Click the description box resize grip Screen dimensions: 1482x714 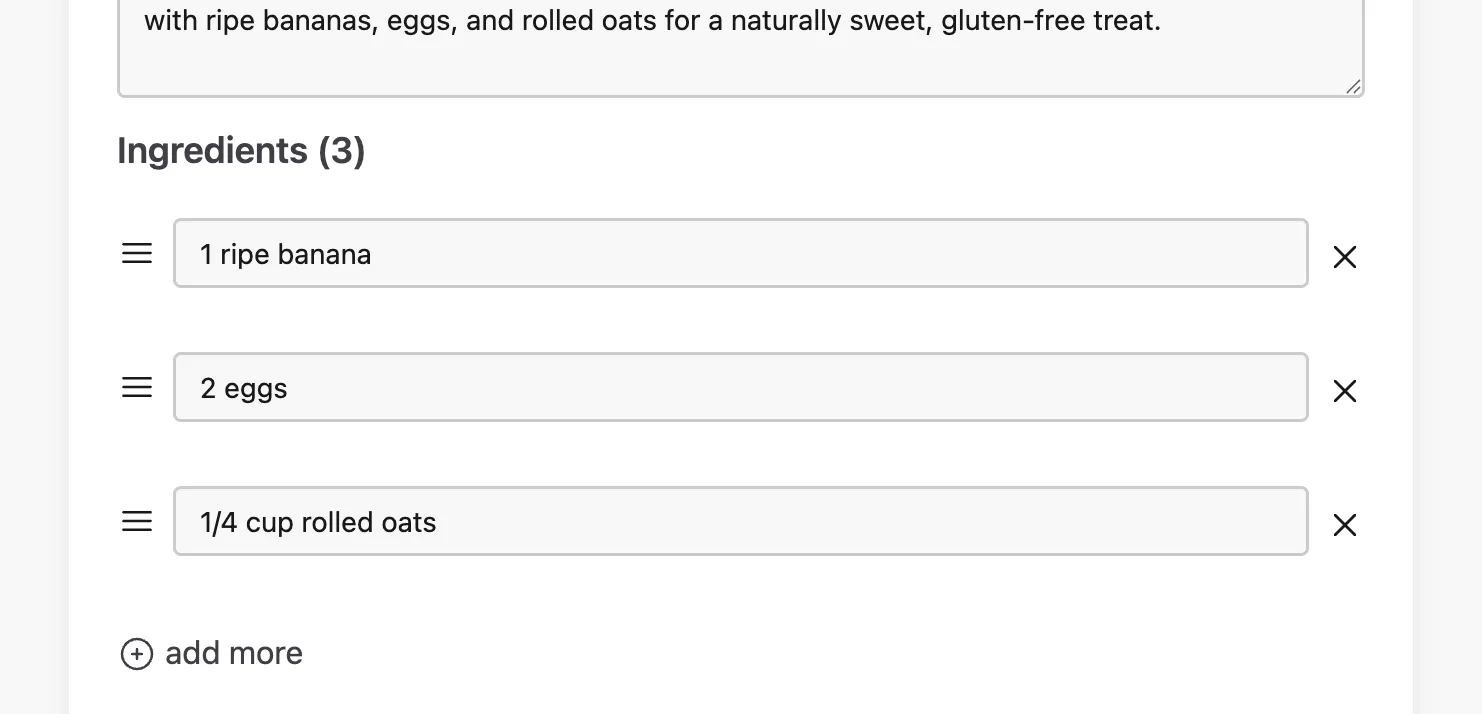1353,87
